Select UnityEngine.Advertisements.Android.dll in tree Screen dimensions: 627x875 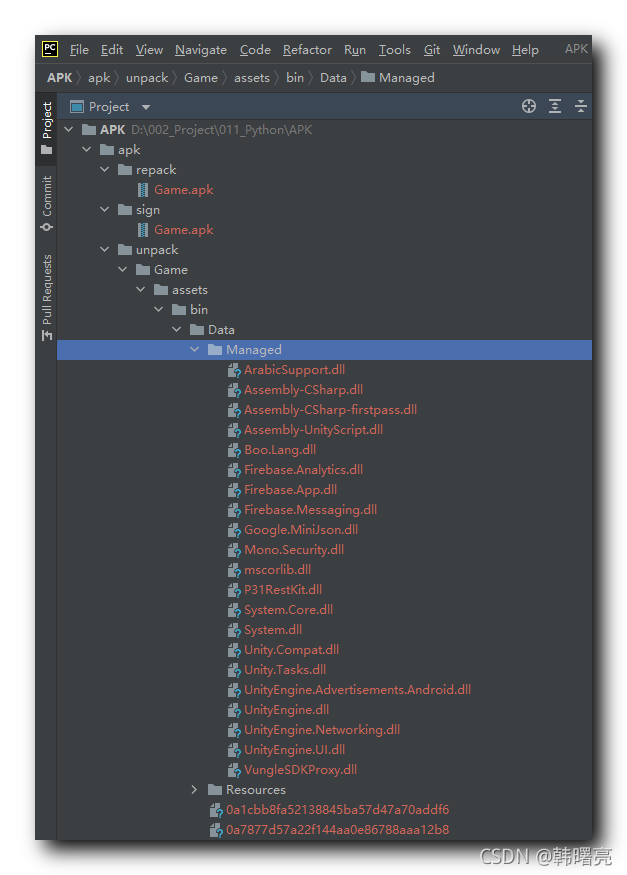(357, 690)
